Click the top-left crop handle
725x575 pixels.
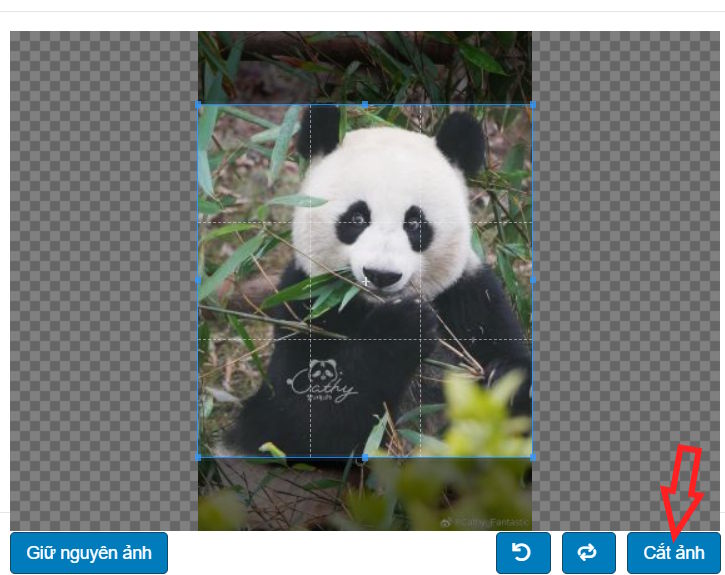pyautogui.click(x=198, y=105)
